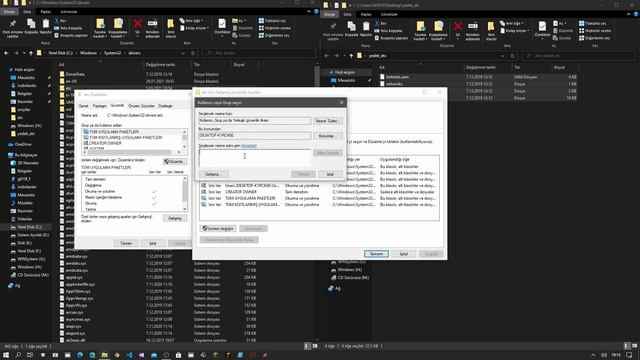640x360 pixels.
Task: Click Gelişmiş button in user selection dialog
Action: [x=213, y=174]
